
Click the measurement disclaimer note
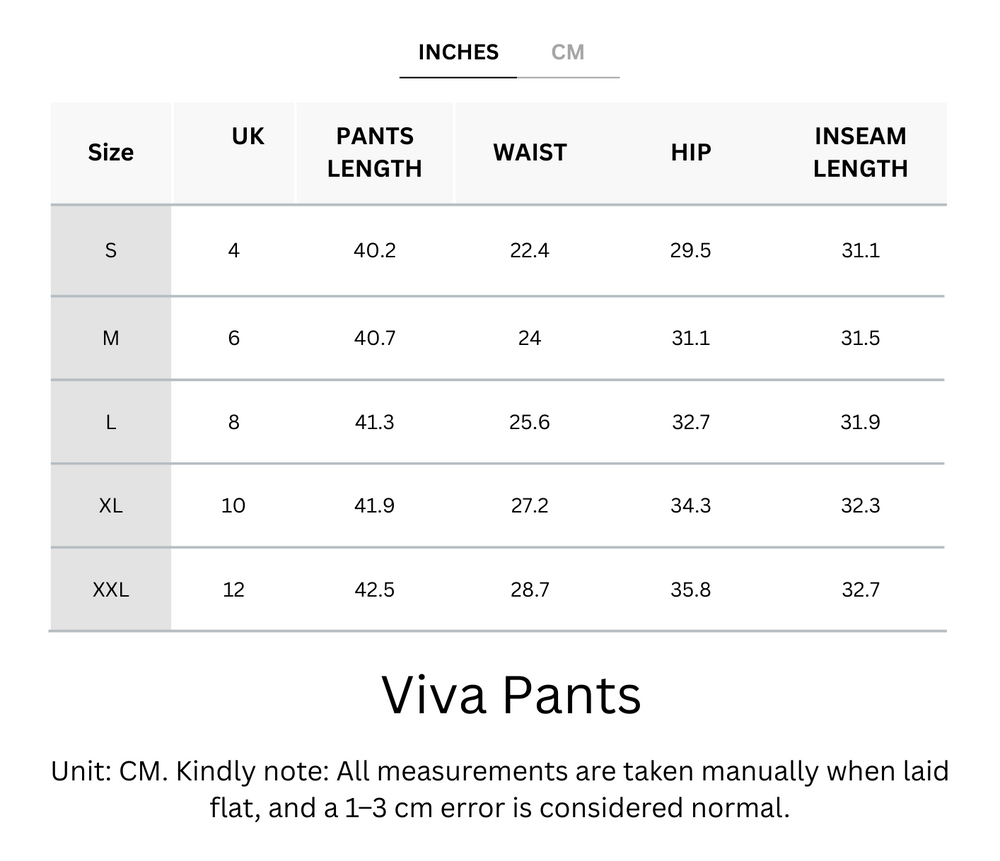pos(500,787)
